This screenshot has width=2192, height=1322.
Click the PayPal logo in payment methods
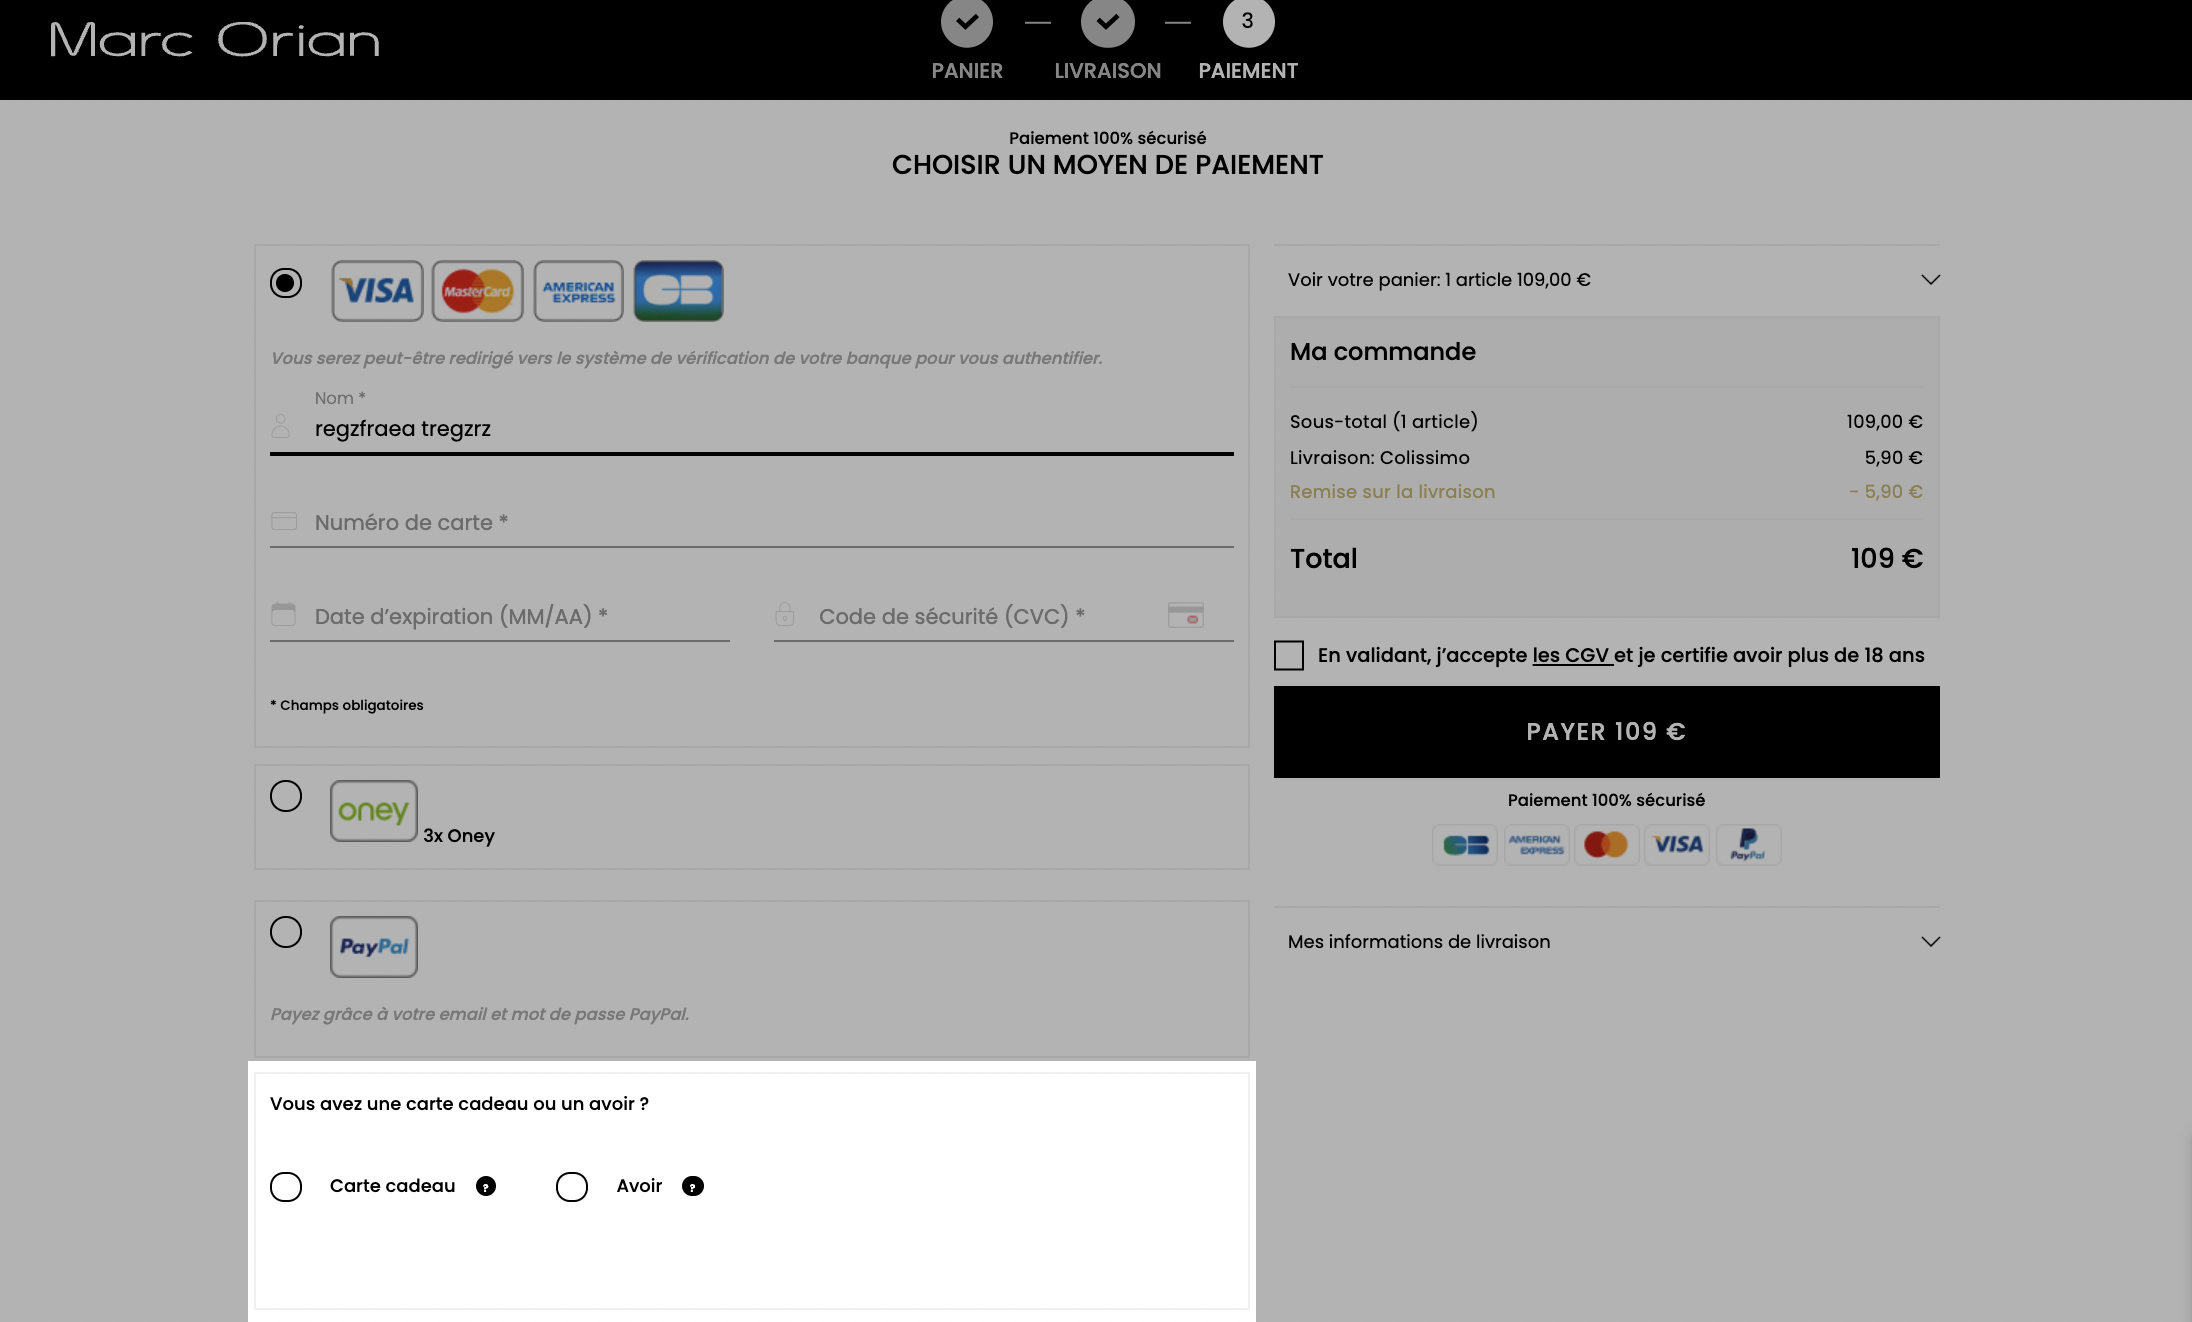click(x=374, y=947)
